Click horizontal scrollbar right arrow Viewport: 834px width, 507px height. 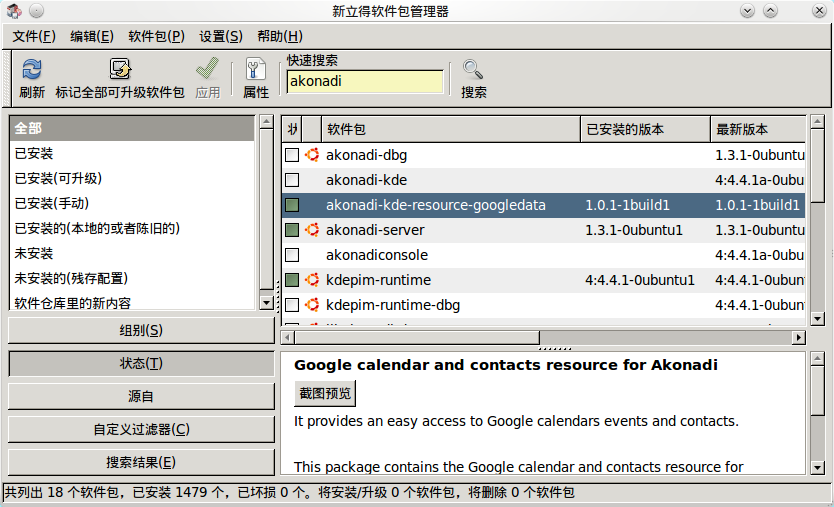point(798,337)
